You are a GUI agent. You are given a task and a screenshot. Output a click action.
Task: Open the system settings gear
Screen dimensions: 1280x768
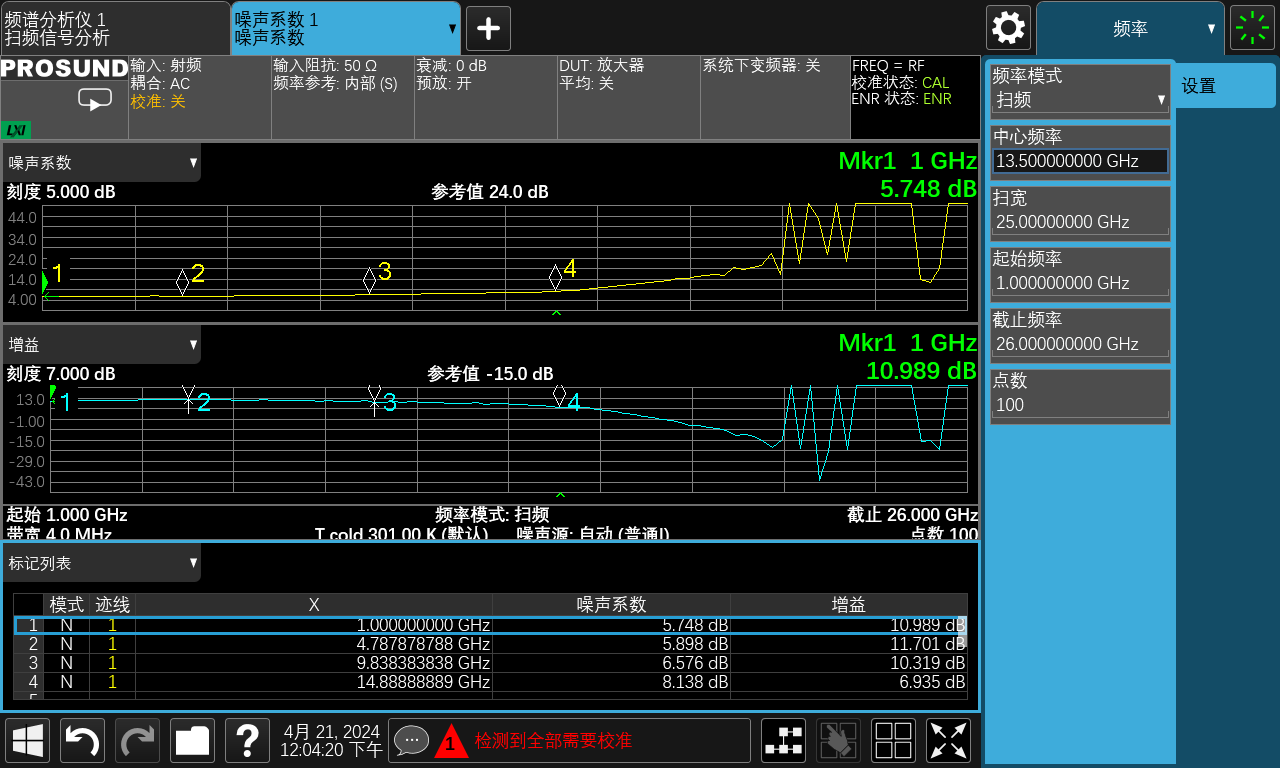click(x=1008, y=27)
